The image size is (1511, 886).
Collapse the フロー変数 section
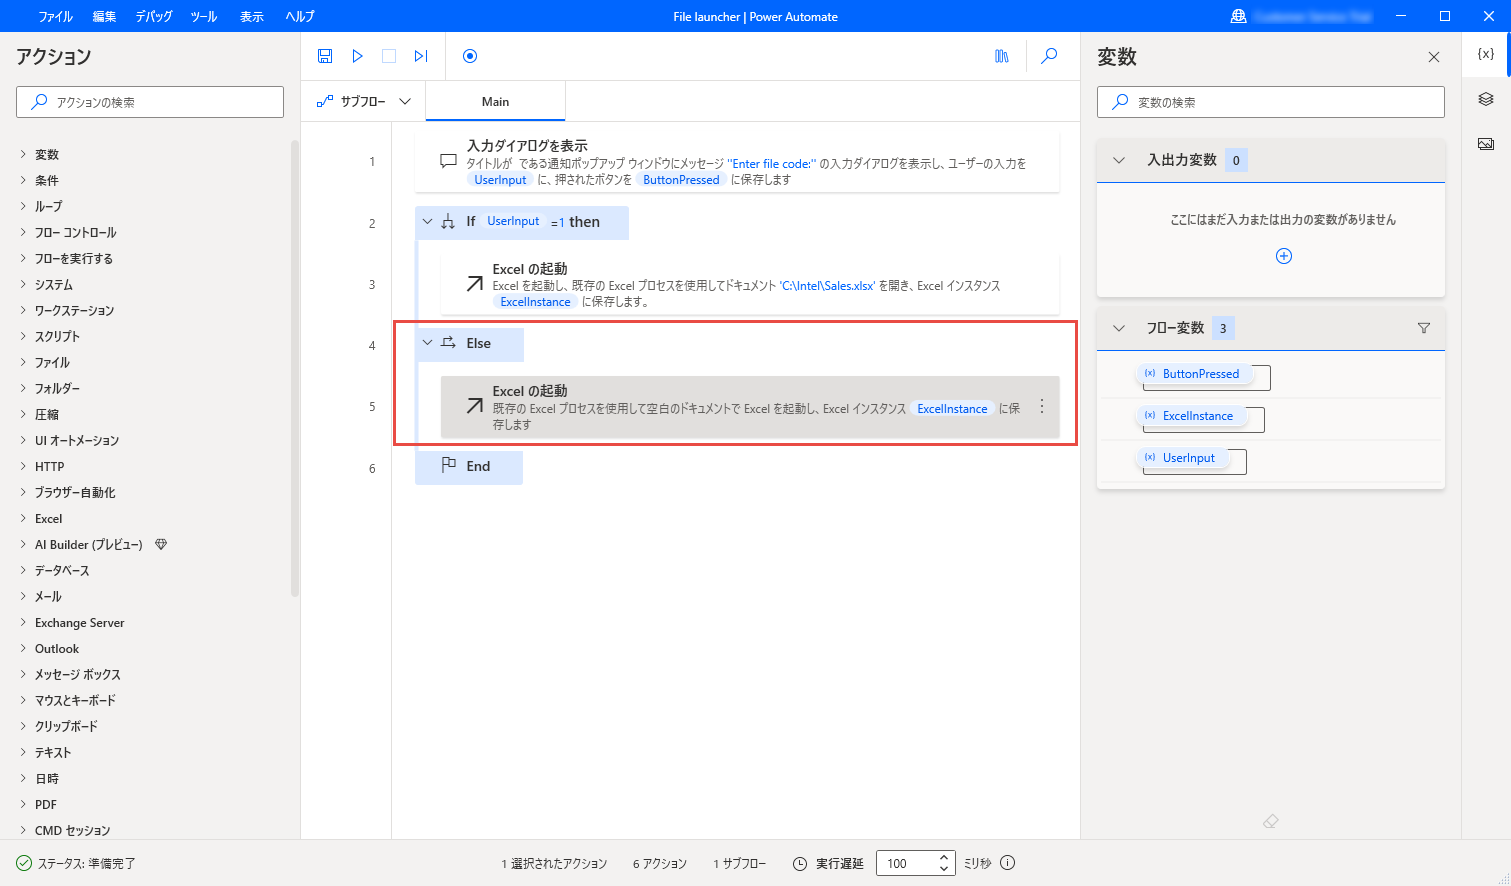(x=1119, y=328)
